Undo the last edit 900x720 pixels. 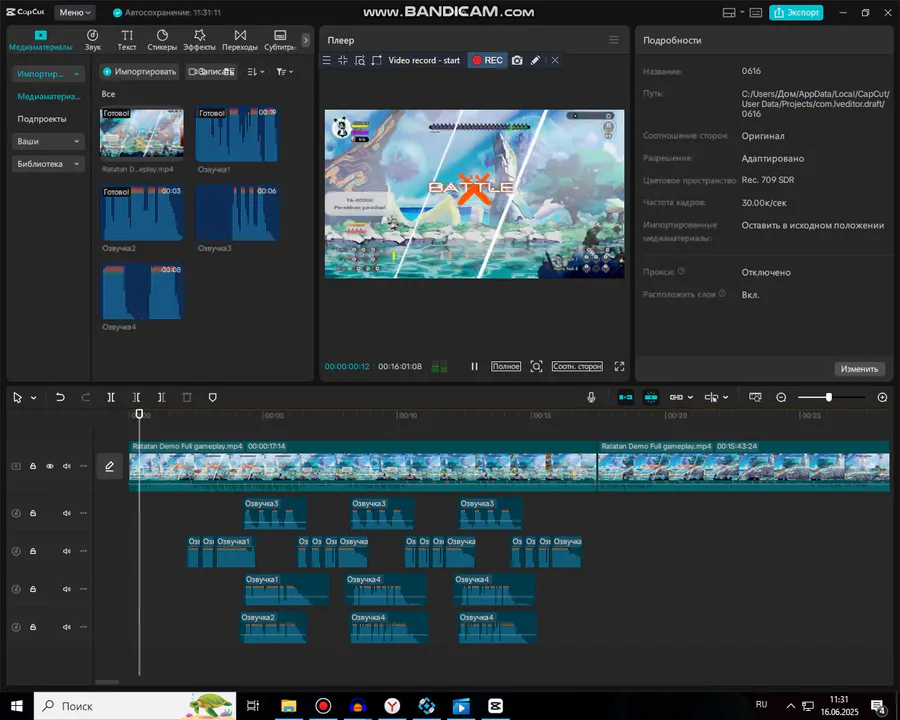60,397
